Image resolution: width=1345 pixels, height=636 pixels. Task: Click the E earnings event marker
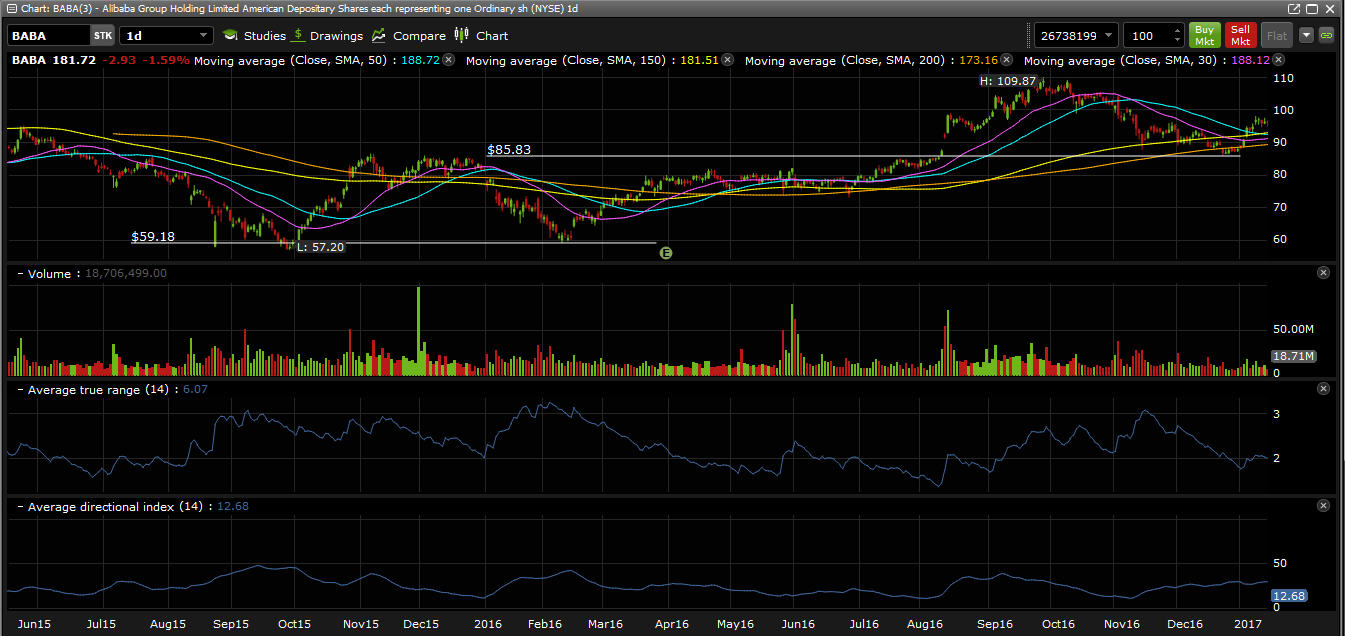(x=666, y=253)
